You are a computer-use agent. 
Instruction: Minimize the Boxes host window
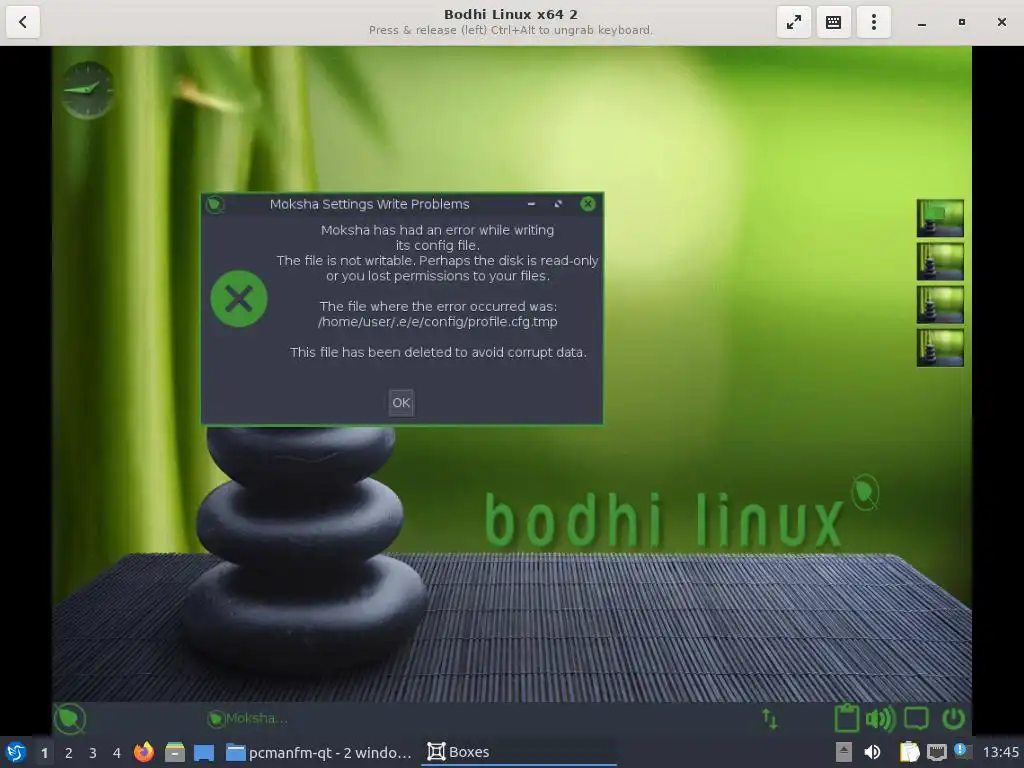point(921,22)
